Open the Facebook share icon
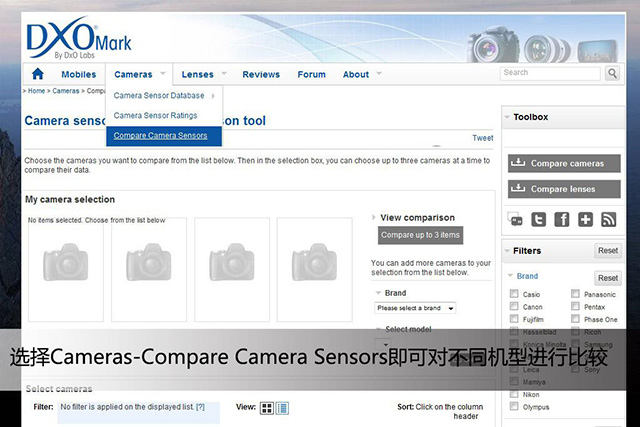Image resolution: width=640 pixels, height=427 pixels. 562,220
